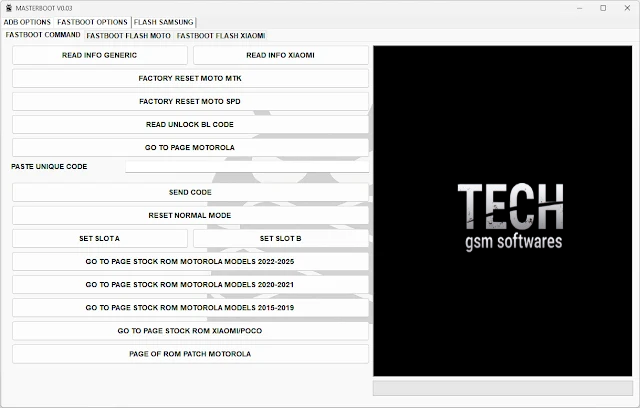
Task: Open the FASTBOOT OPTIONS tab
Action: 92,22
